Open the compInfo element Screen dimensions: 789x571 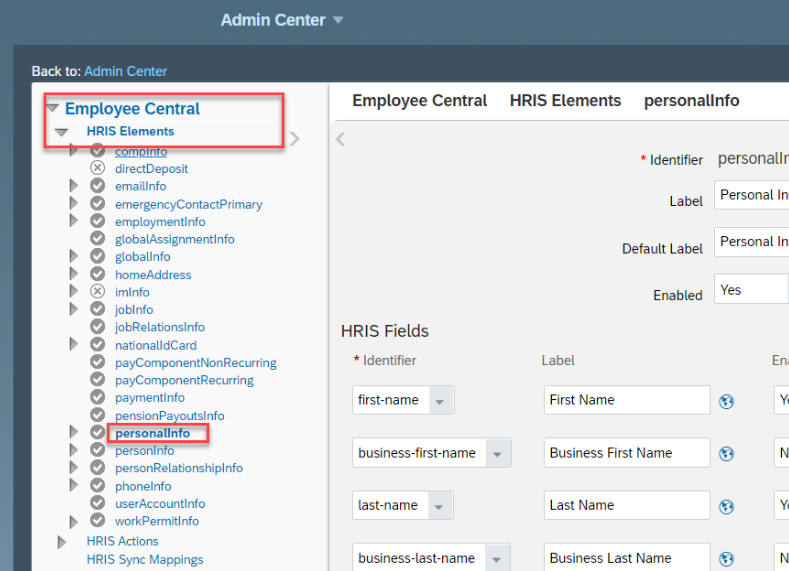click(x=141, y=151)
